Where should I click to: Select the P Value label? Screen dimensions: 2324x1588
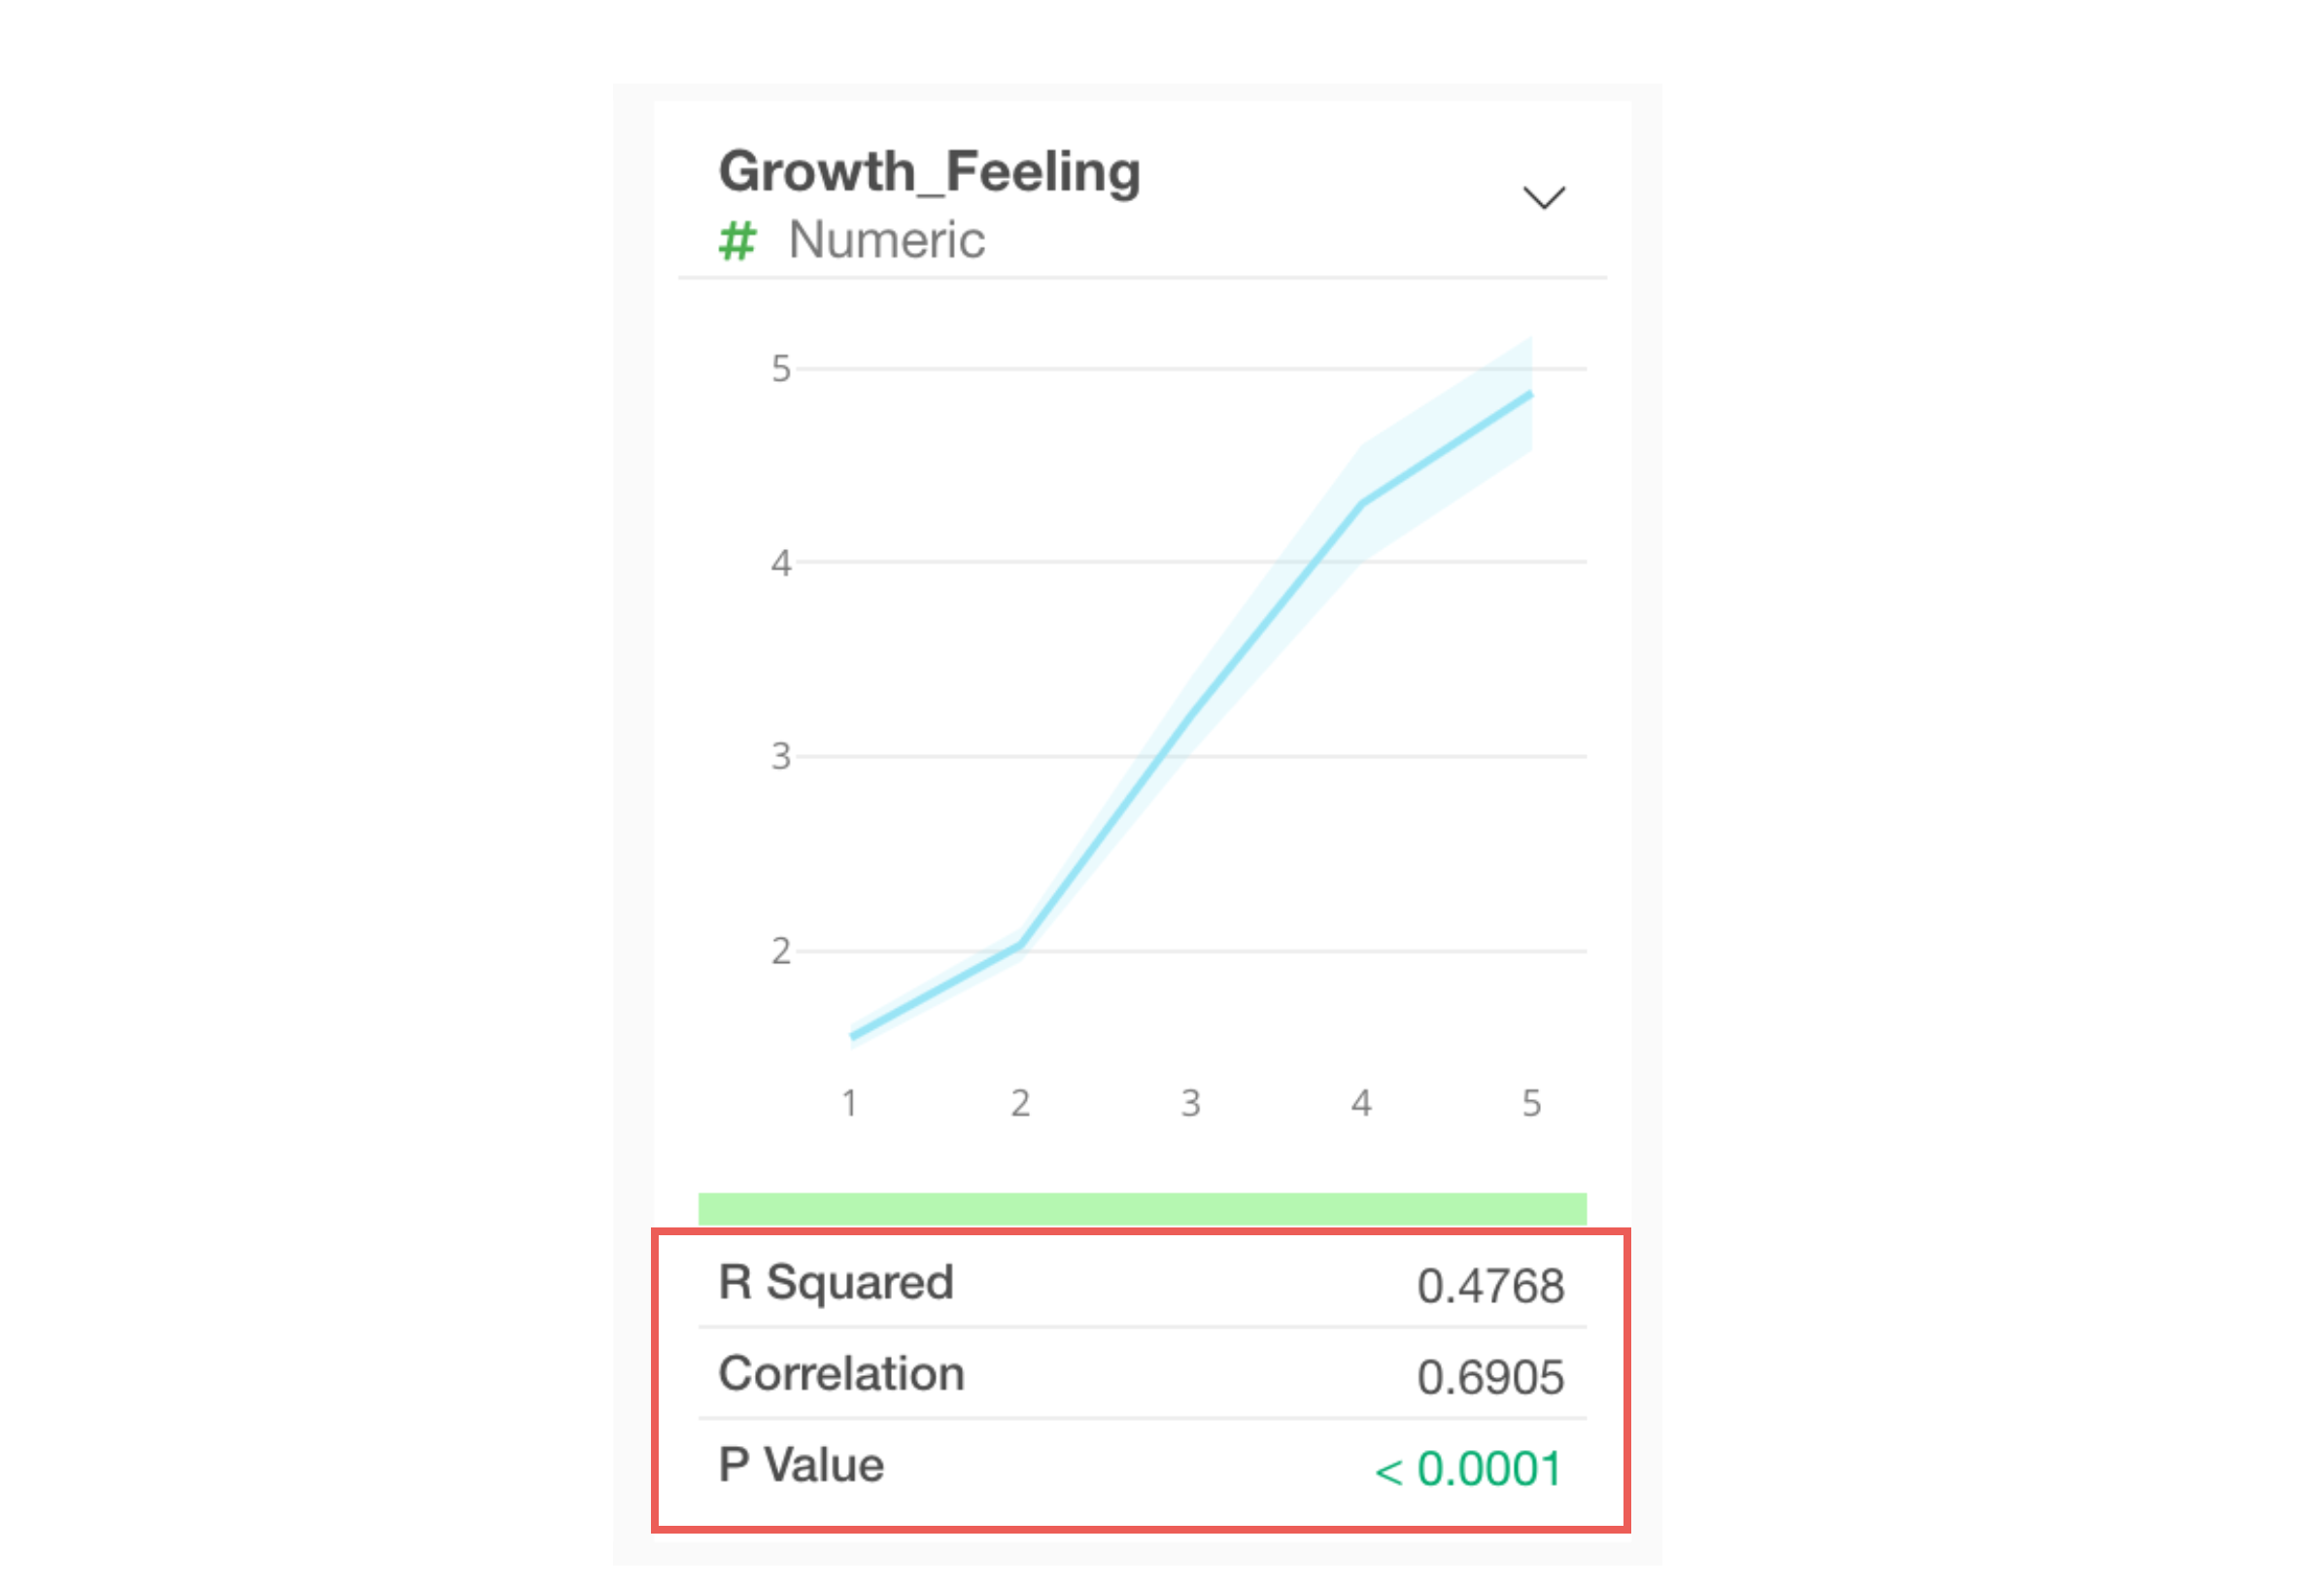tap(801, 1465)
